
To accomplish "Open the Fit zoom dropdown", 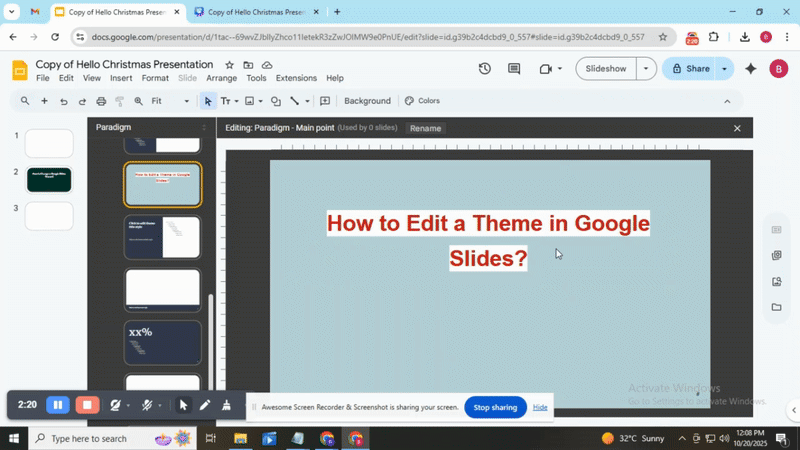I will (170, 101).
